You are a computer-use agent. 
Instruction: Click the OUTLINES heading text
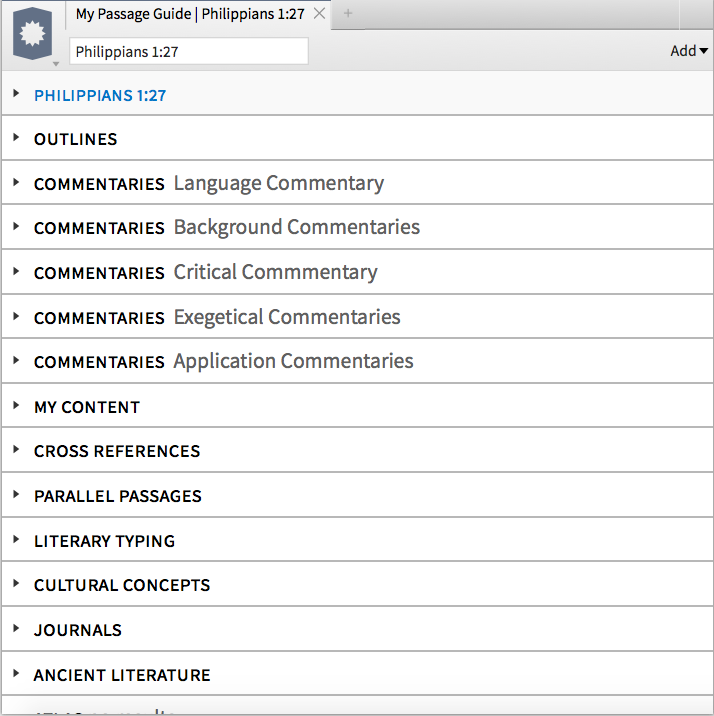point(76,139)
